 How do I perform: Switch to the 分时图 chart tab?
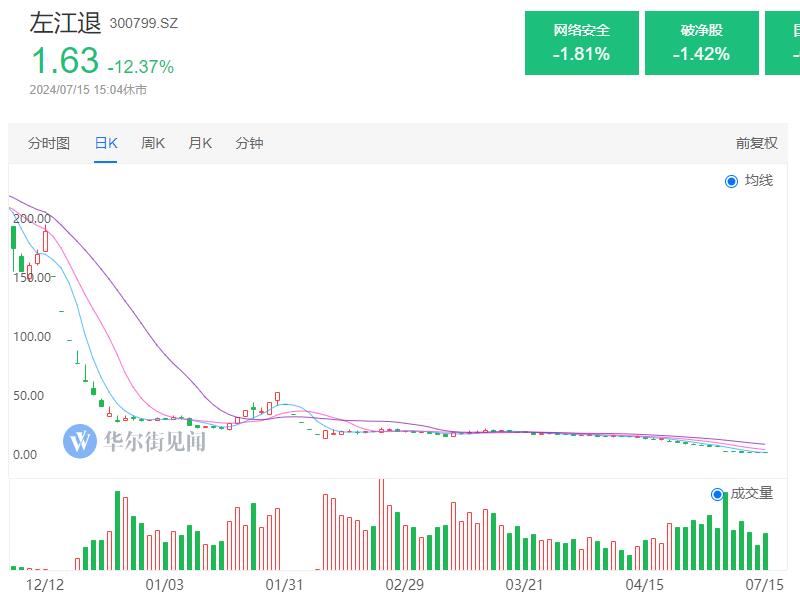pyautogui.click(x=49, y=143)
